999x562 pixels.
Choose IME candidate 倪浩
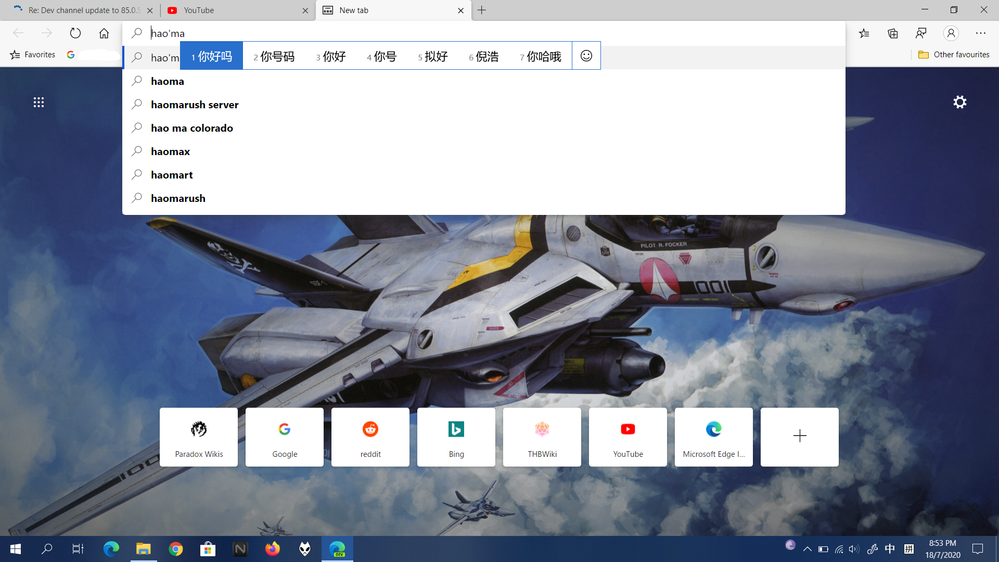[x=484, y=56]
